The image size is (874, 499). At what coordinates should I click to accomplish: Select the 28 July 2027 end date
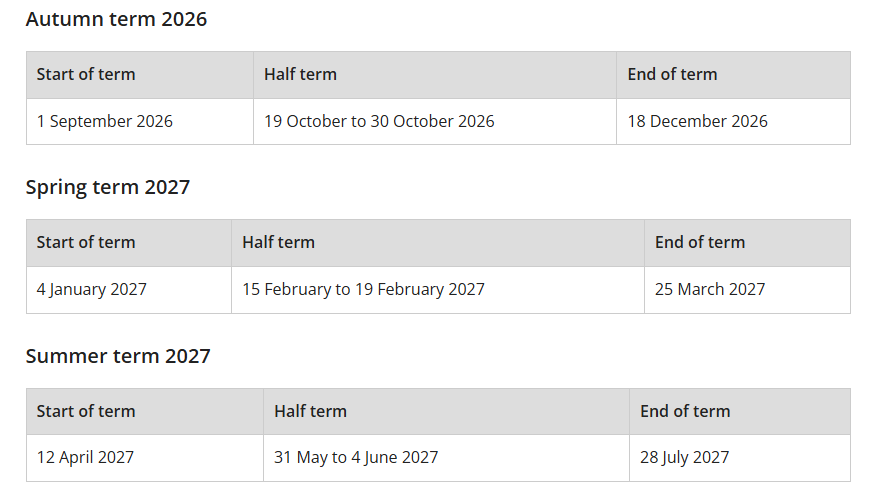coord(685,457)
